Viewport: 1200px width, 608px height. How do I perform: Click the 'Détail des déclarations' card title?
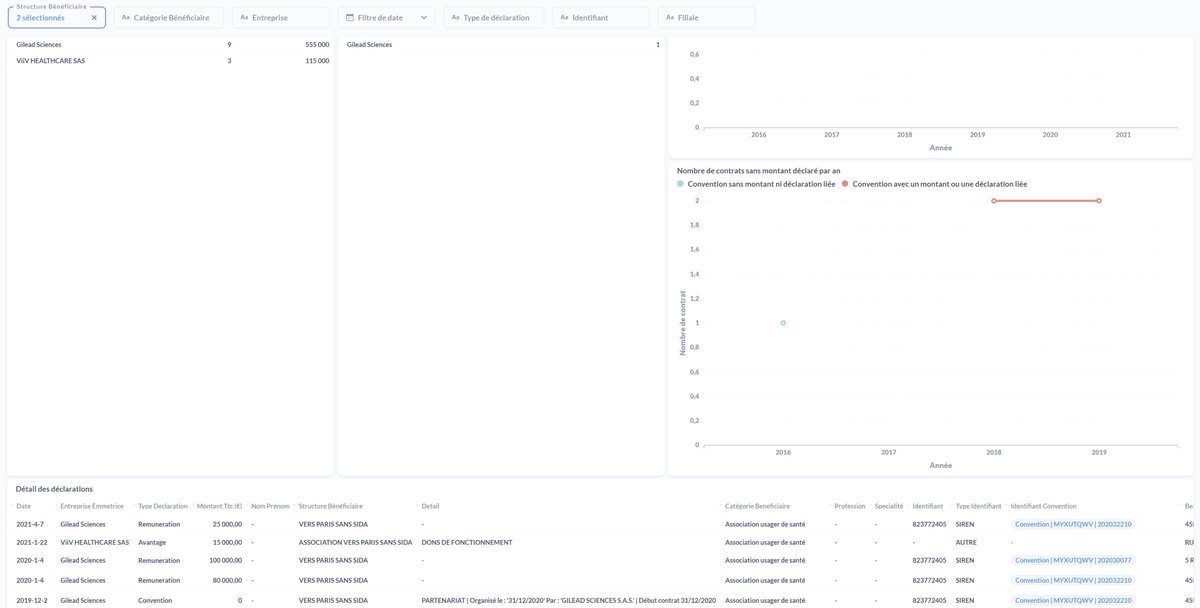[x=54, y=489]
